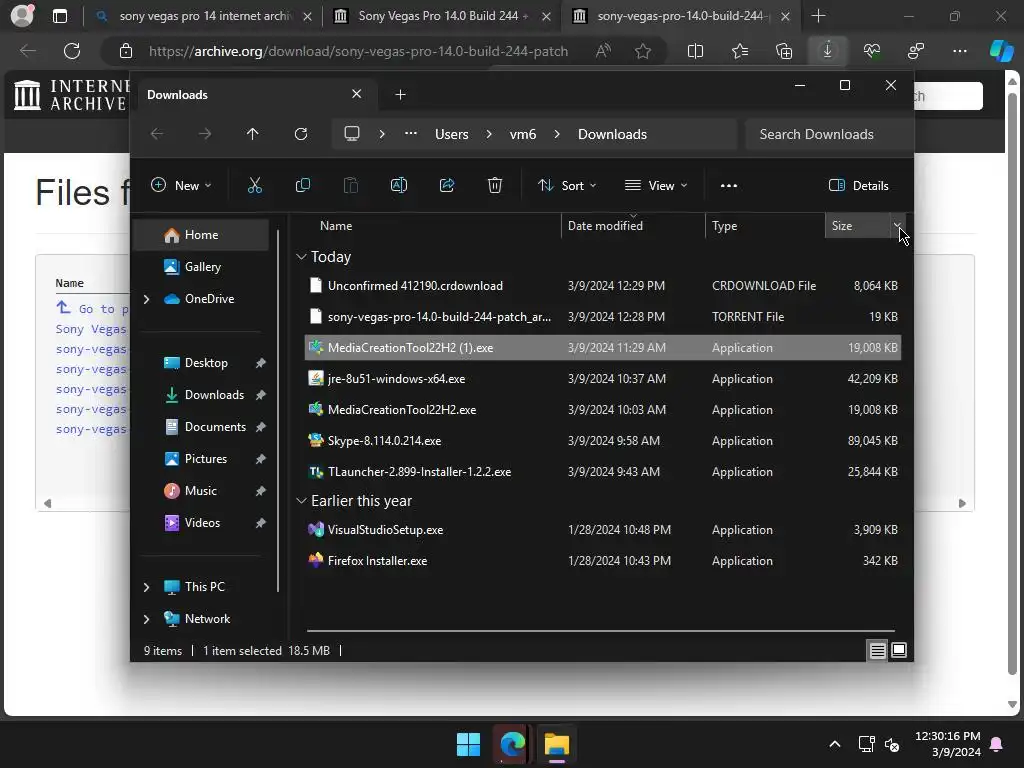
Task: Click Users in the breadcrumb path
Action: click(x=452, y=134)
